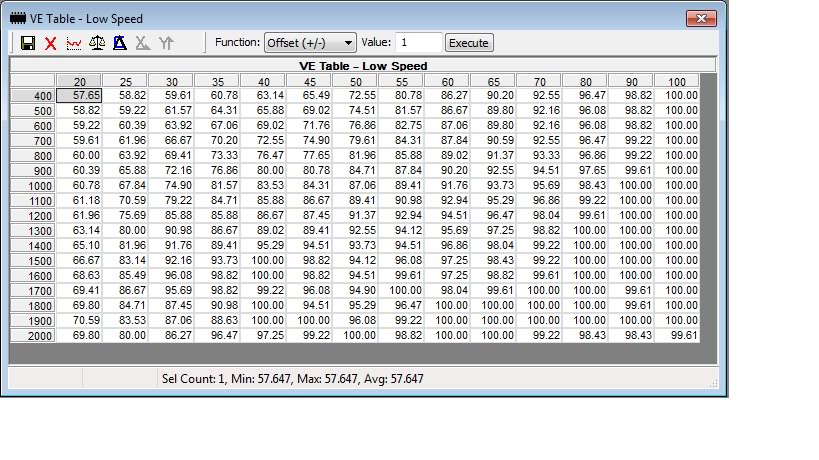819x460 pixels.
Task: Click cell 75.69 in row 1200
Action: point(125,216)
